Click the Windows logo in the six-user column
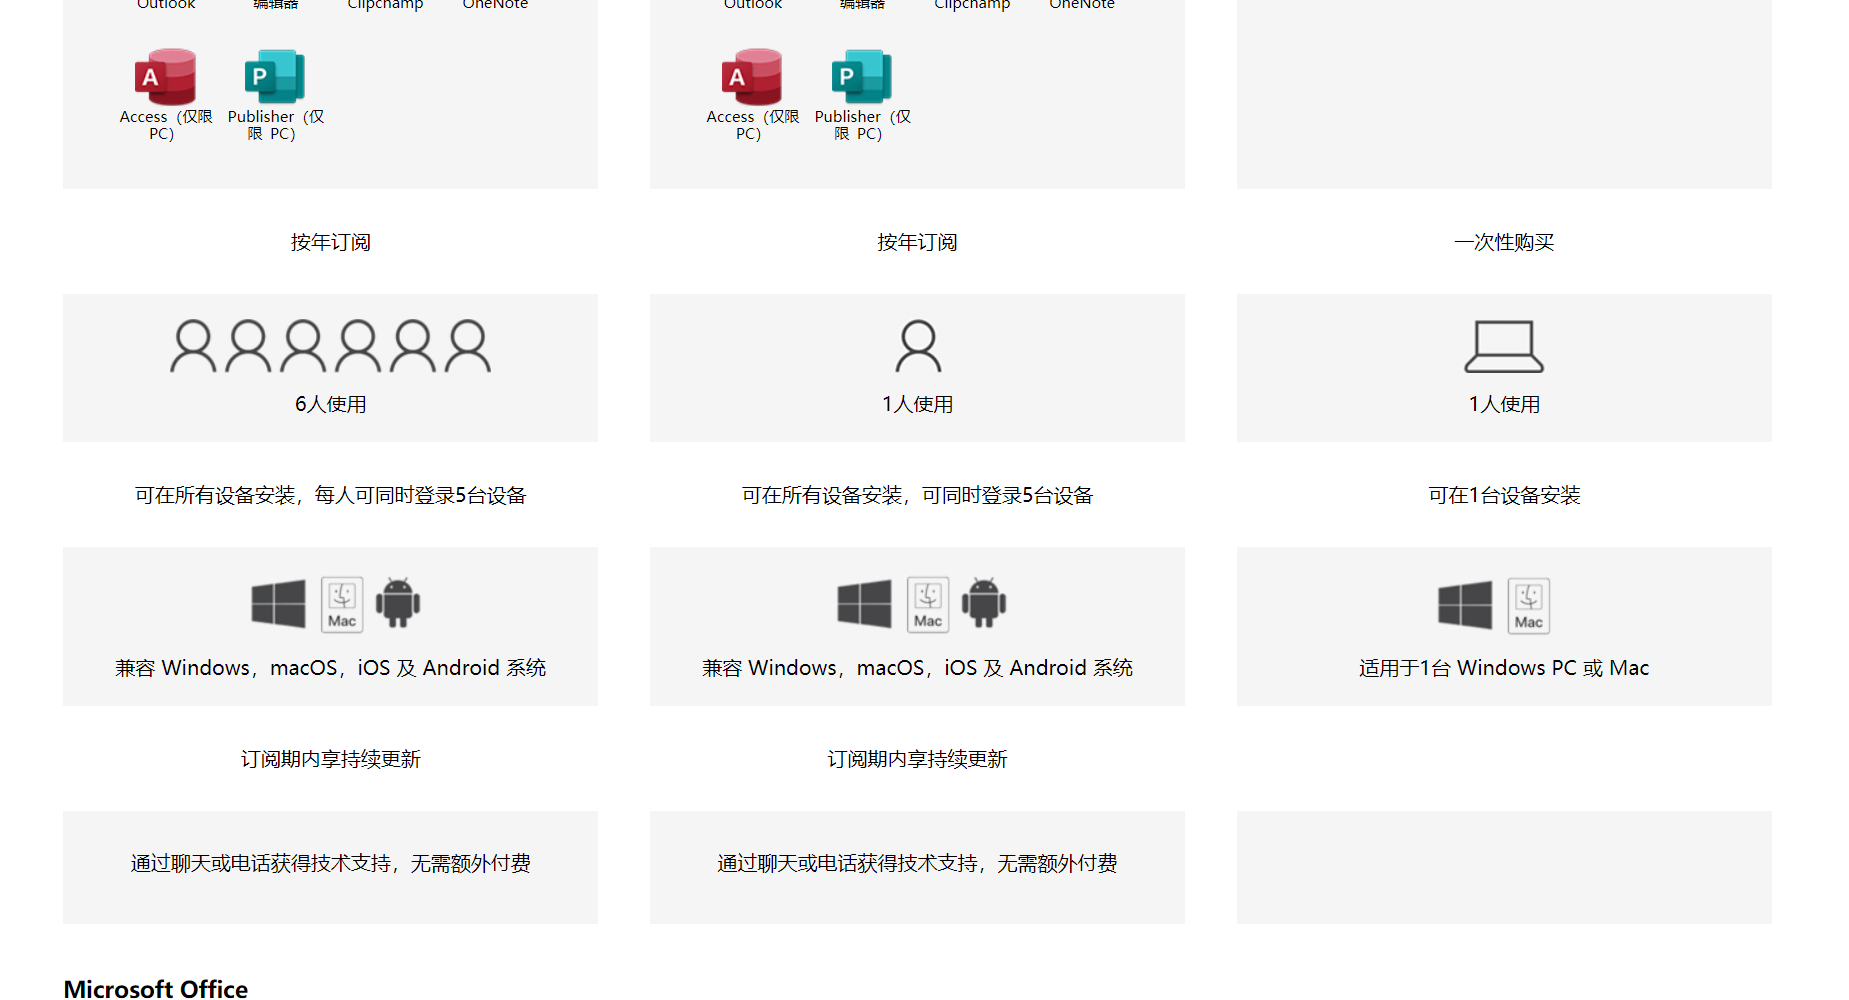Screen dimensions: 1849x1000 [279, 604]
